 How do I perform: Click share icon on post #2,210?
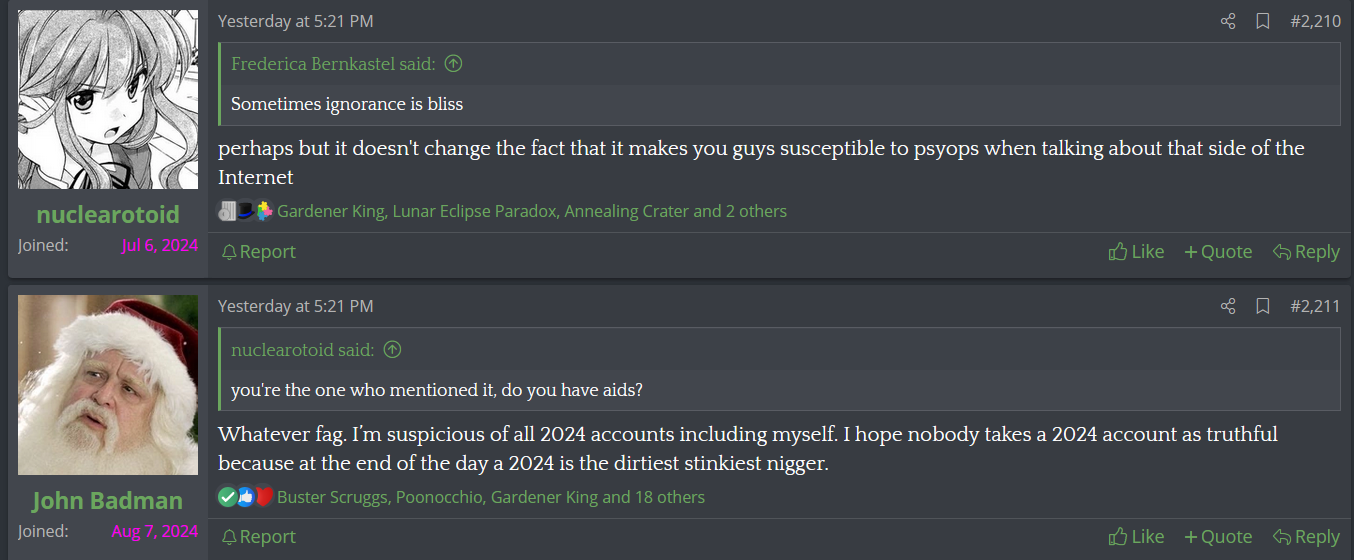(x=1228, y=21)
